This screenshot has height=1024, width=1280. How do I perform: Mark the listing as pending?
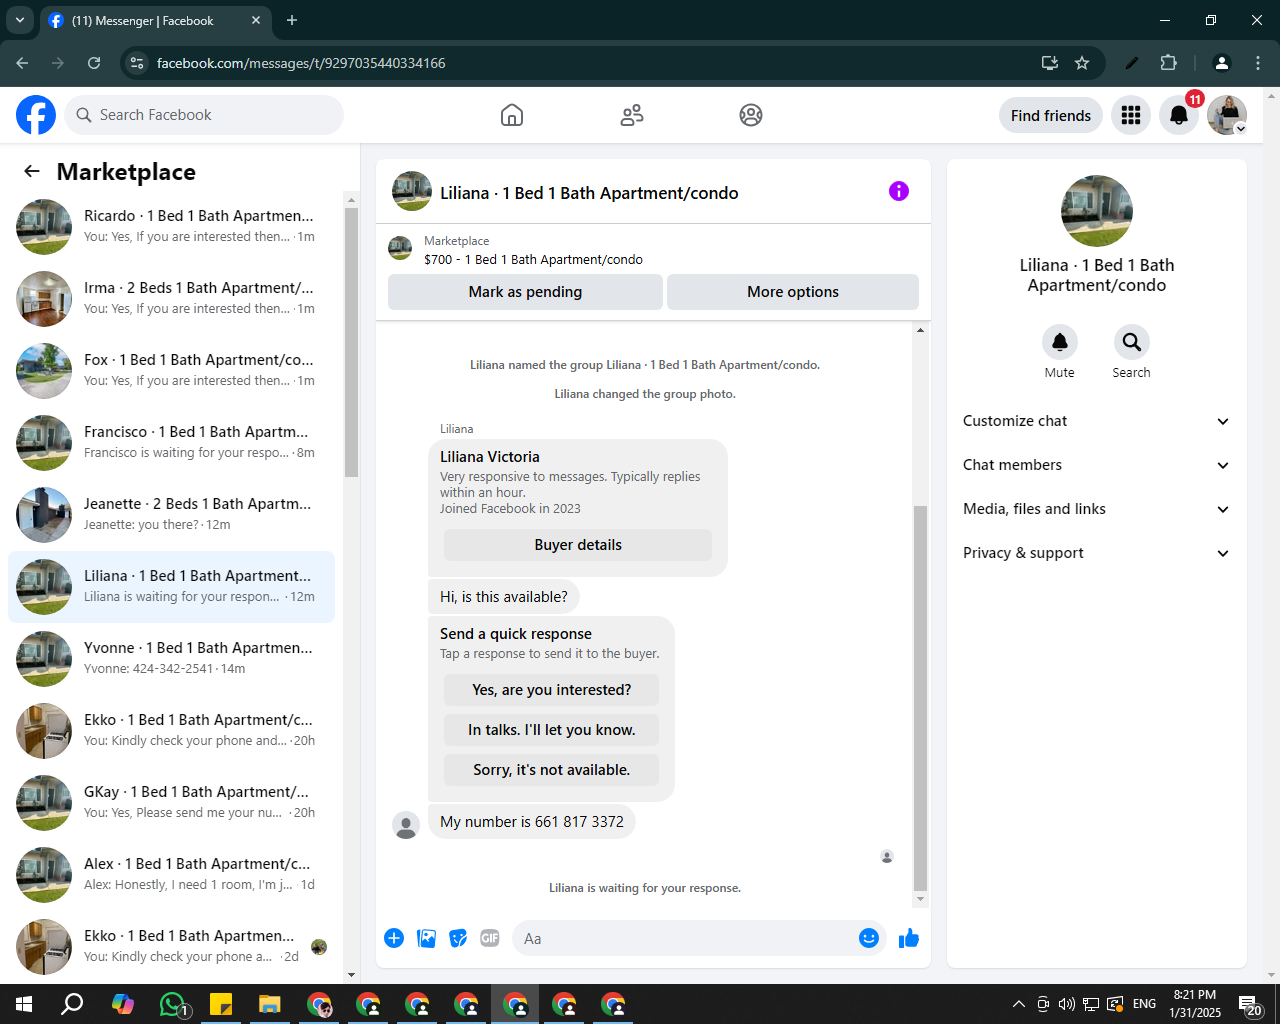pyautogui.click(x=525, y=292)
